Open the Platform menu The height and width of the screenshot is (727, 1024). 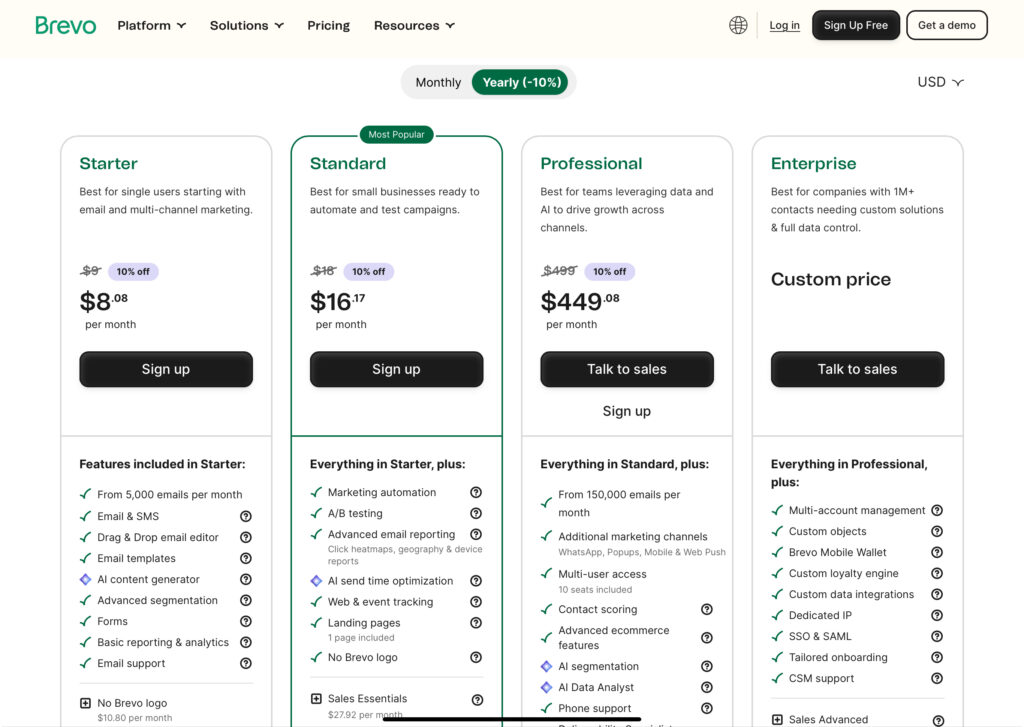151,25
